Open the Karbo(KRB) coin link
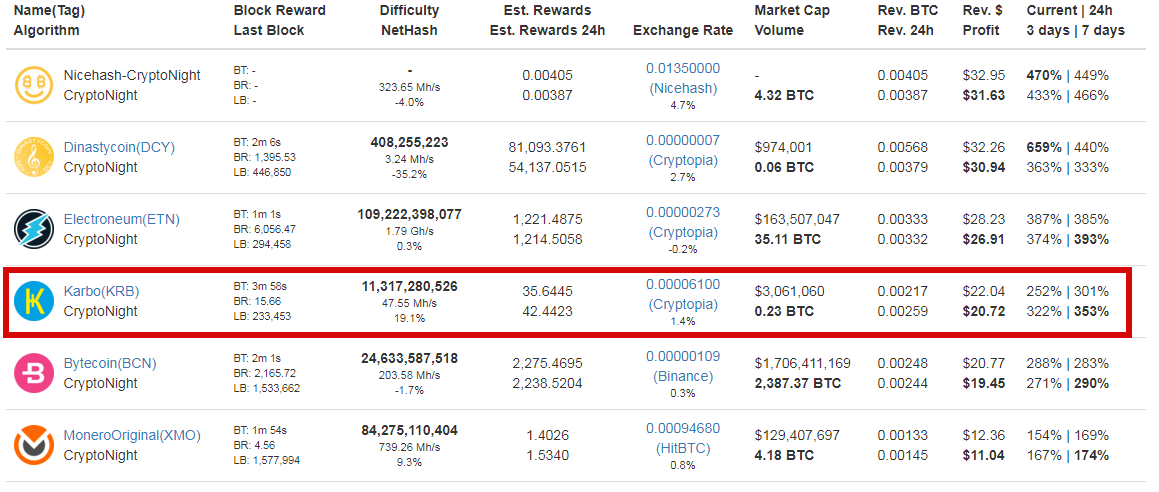This screenshot has width=1159, height=492. pyautogui.click(x=101, y=291)
